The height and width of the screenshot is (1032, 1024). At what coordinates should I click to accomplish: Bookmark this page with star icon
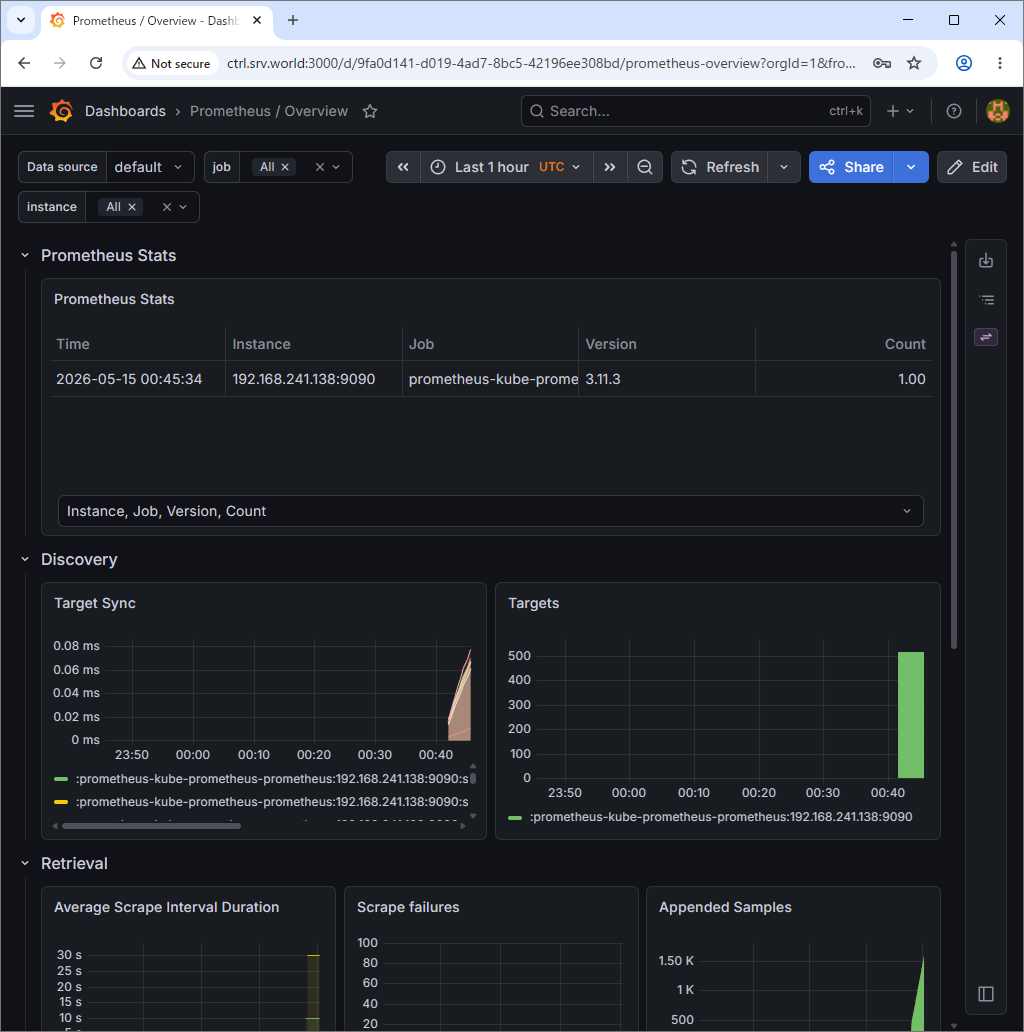pos(914,63)
